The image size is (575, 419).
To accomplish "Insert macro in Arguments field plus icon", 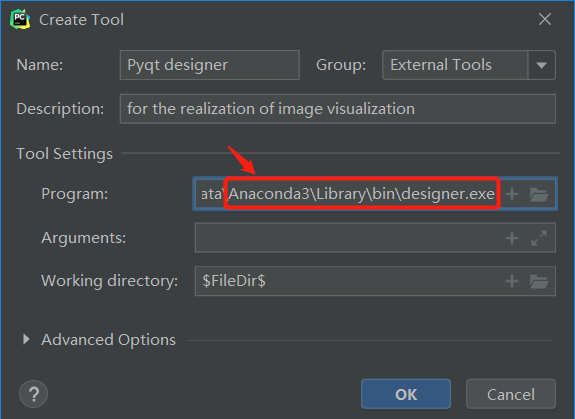I will (x=512, y=238).
